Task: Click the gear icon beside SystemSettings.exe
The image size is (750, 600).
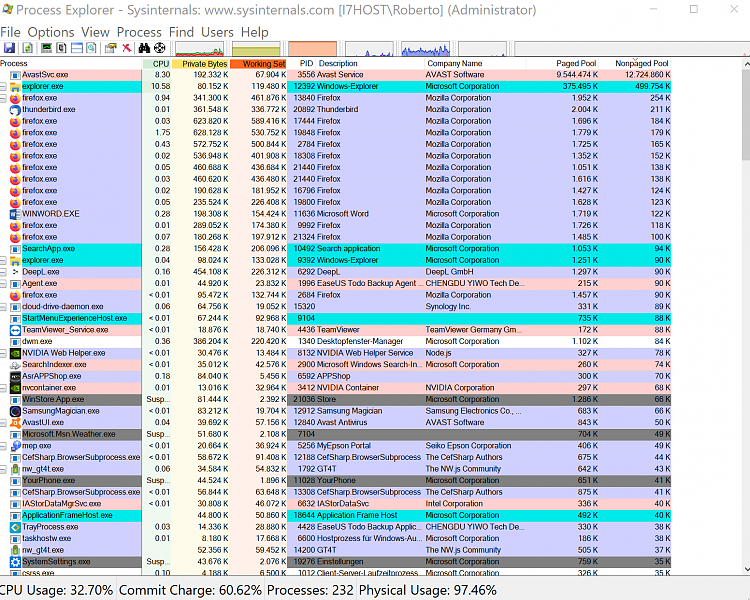Action: [x=15, y=562]
